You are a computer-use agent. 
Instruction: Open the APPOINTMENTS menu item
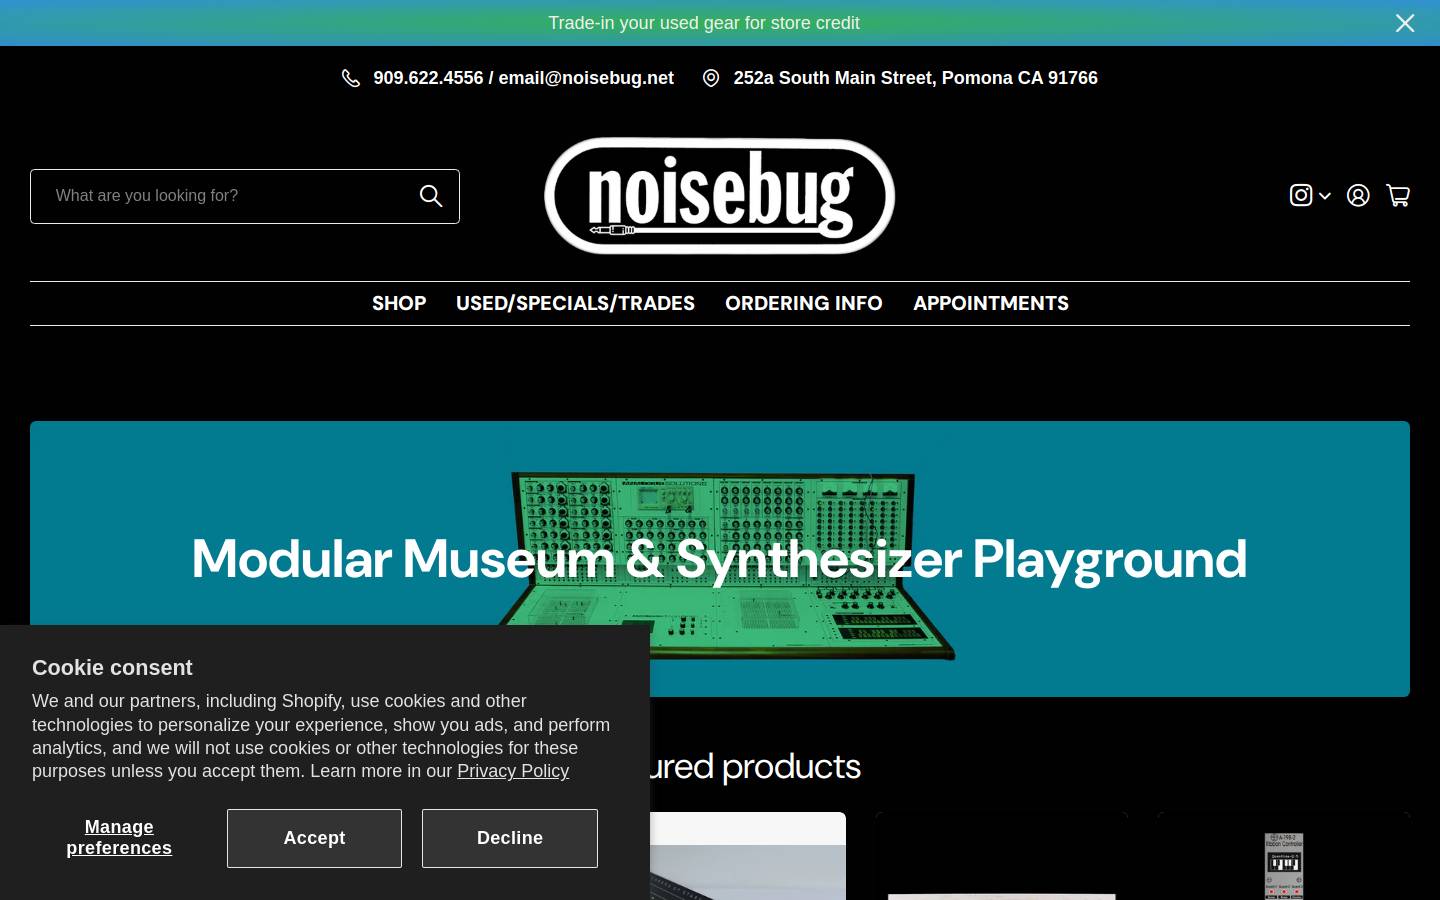pos(991,303)
